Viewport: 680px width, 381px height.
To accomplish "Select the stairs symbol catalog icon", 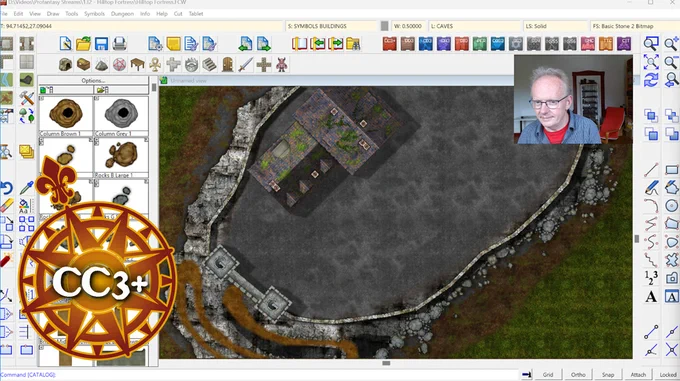I will coord(209,65).
